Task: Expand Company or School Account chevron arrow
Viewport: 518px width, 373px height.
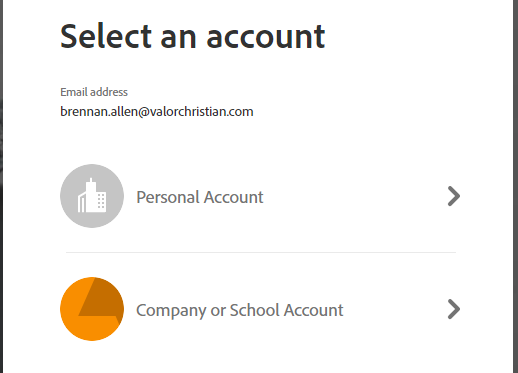Action: (x=454, y=309)
